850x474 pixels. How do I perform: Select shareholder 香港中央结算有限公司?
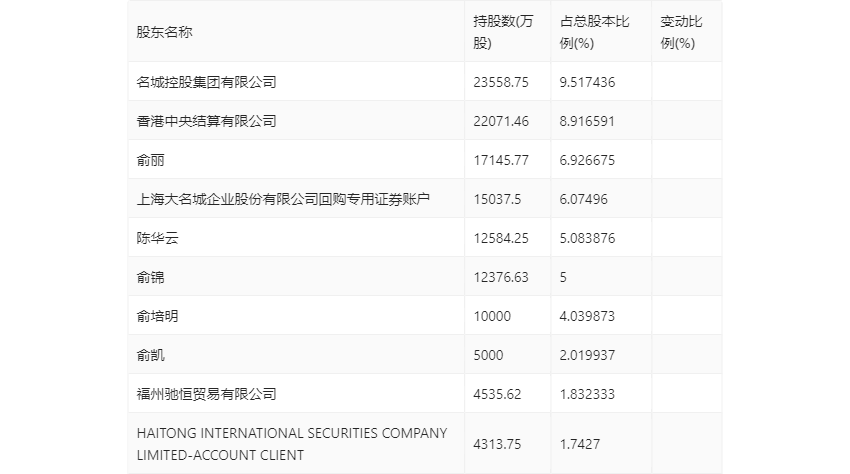click(207, 121)
